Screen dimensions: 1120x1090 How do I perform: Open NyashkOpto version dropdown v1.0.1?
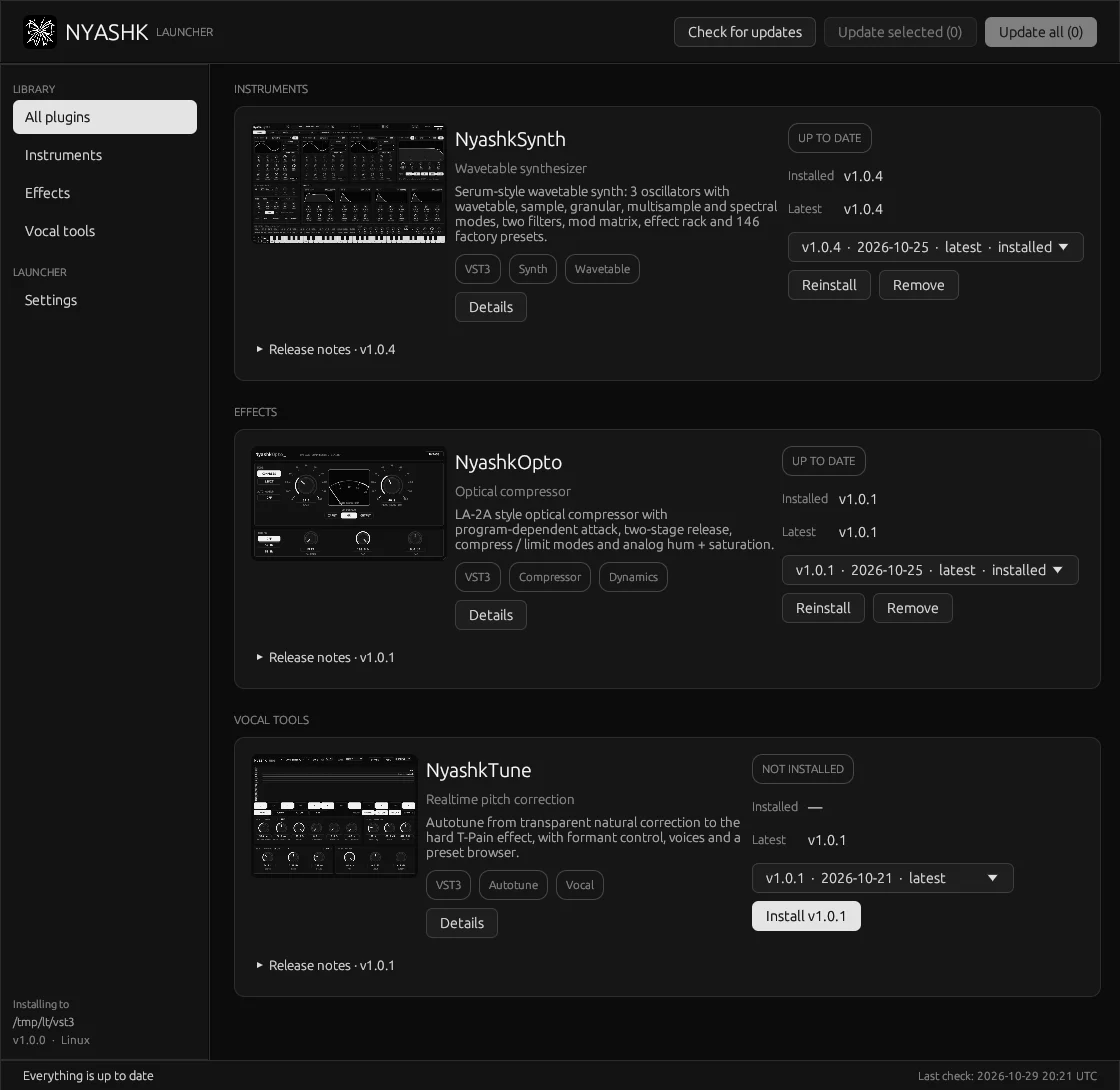tap(929, 570)
